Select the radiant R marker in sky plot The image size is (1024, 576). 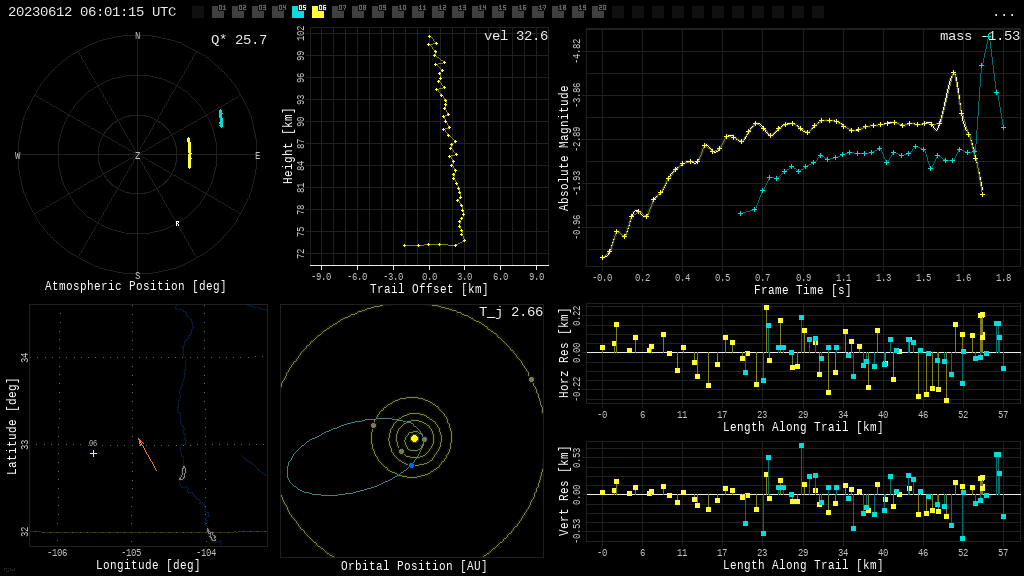point(178,224)
